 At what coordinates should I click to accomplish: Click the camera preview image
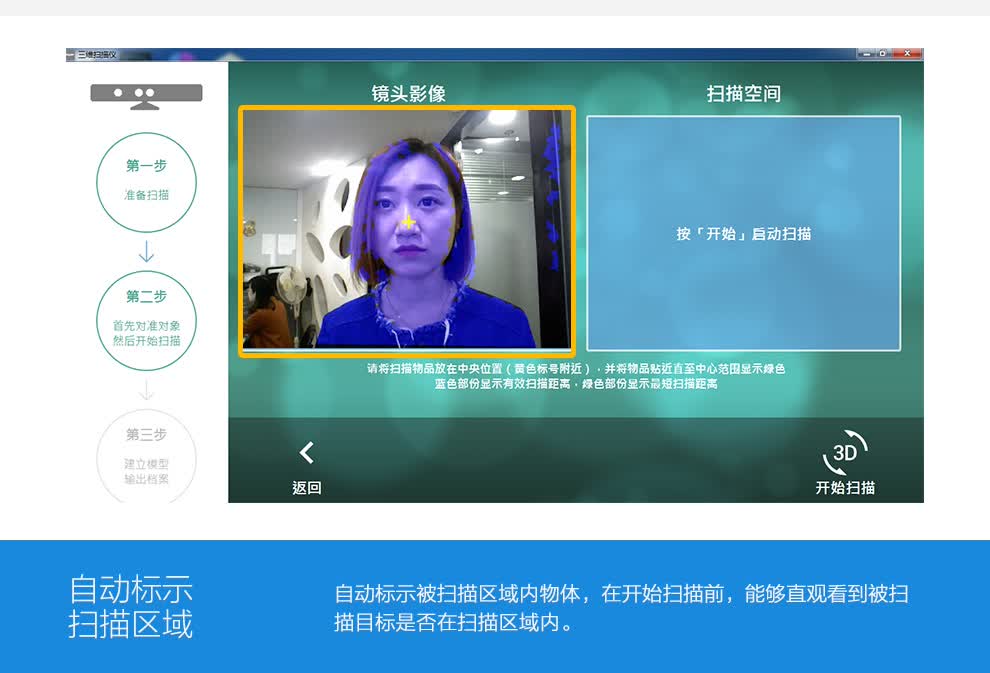(x=406, y=230)
